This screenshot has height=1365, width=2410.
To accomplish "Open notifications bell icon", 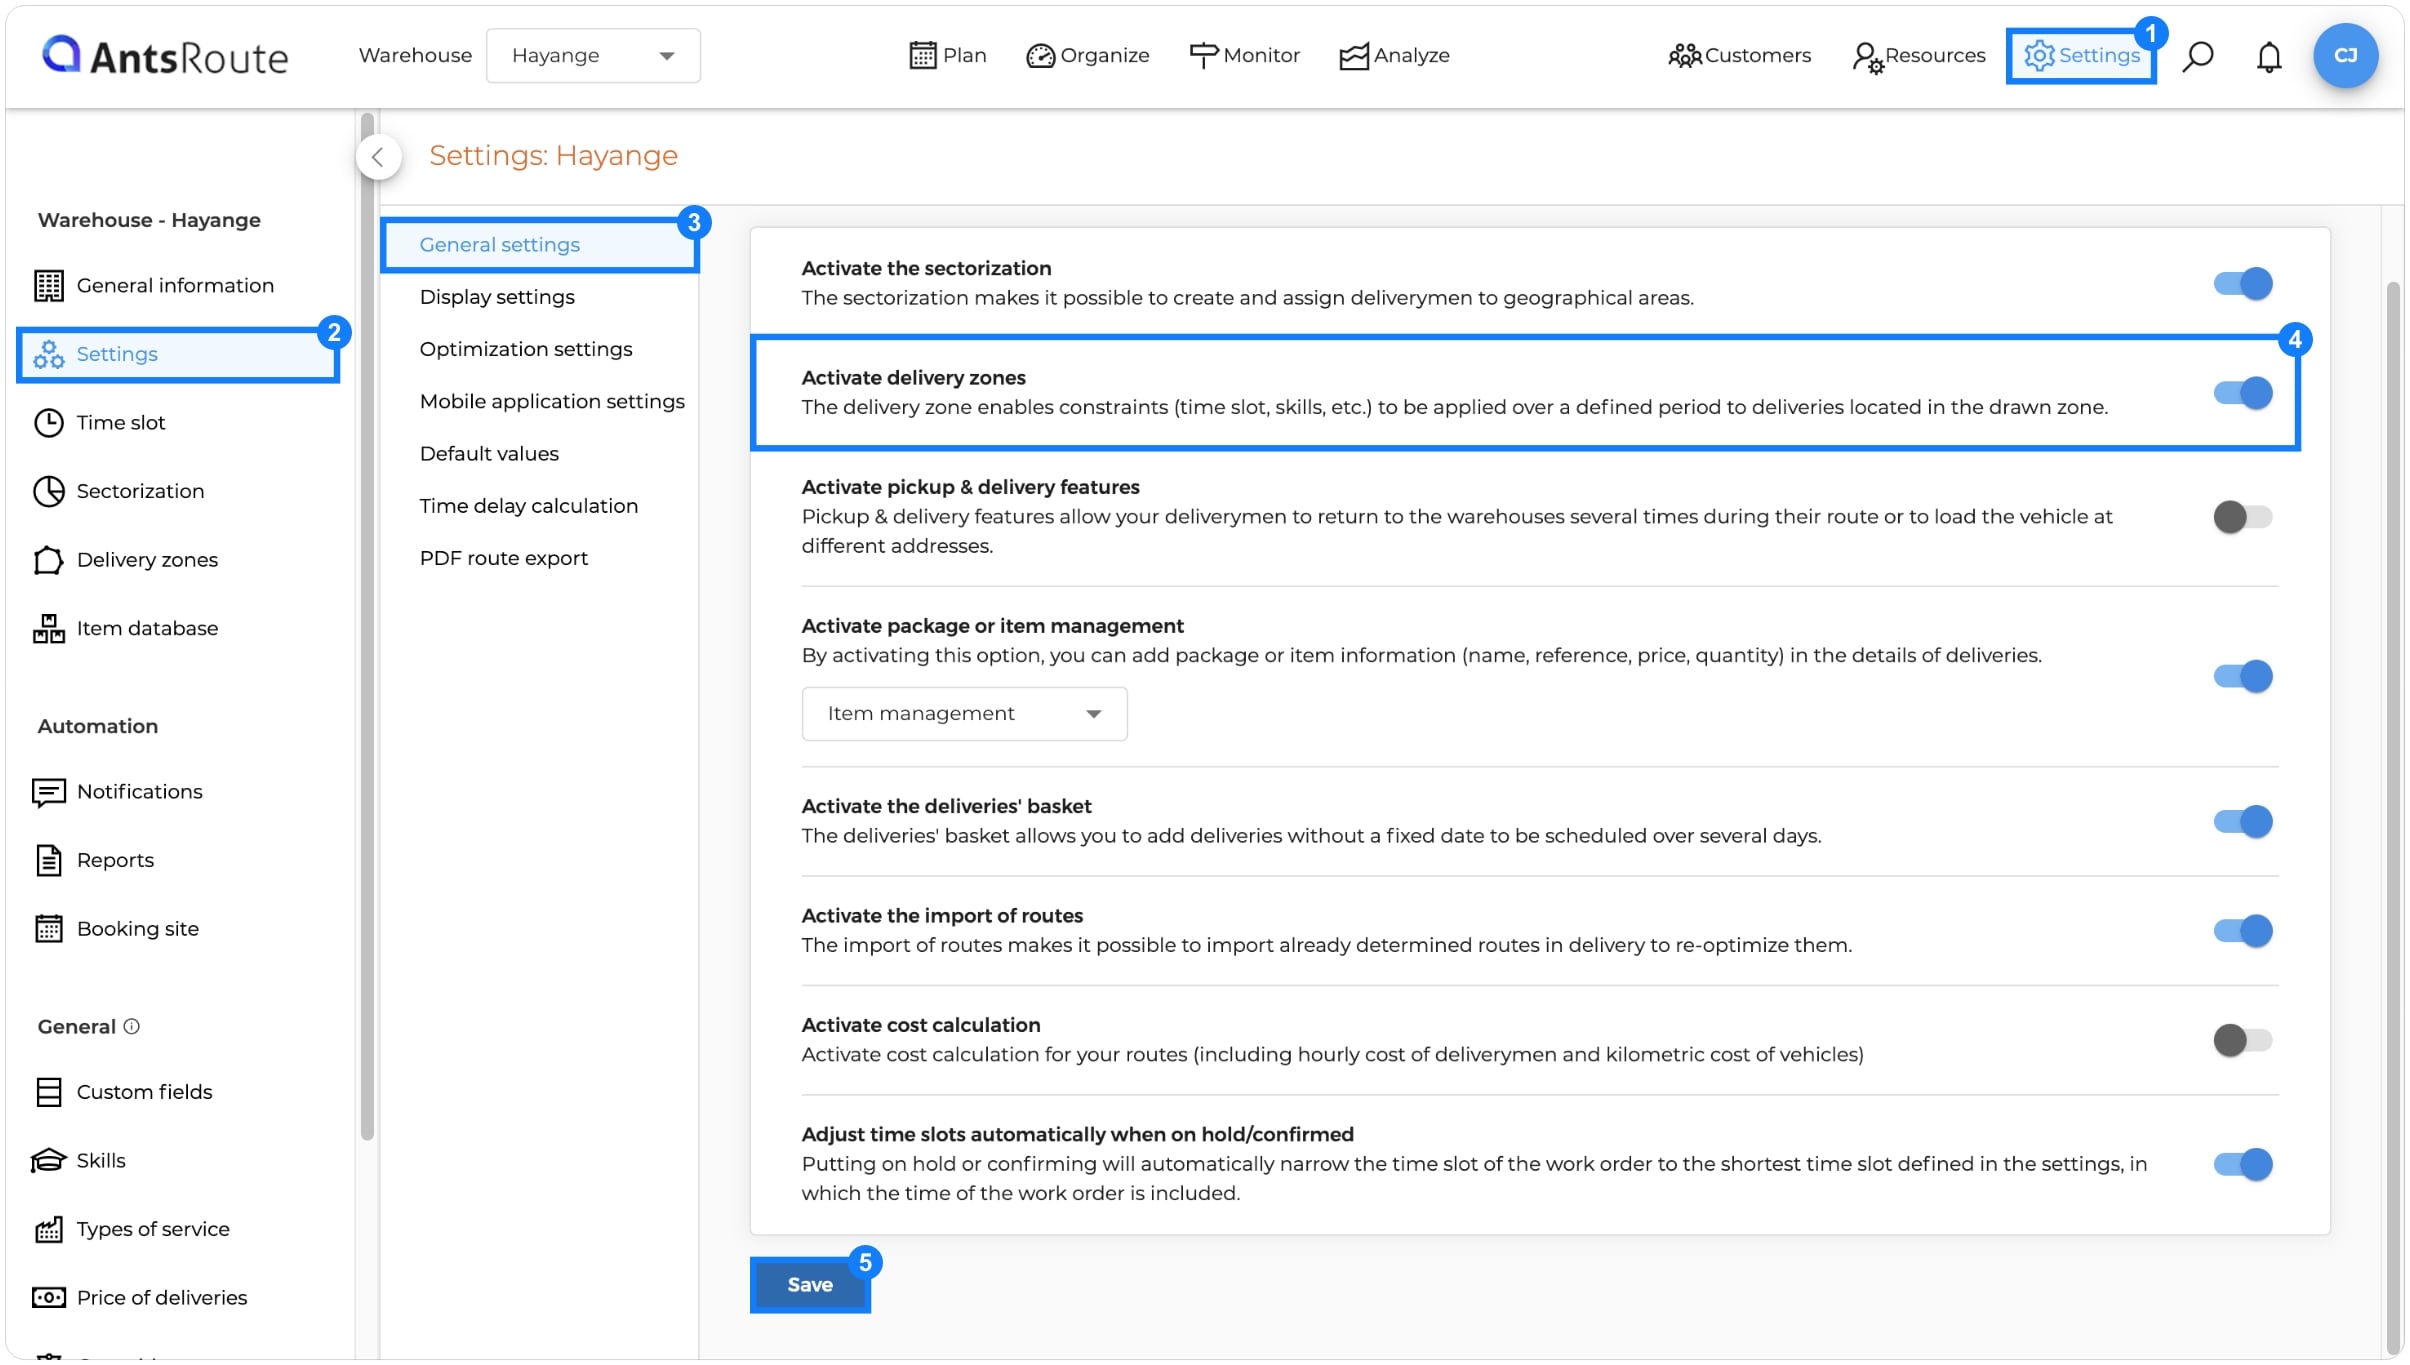I will [2269, 57].
